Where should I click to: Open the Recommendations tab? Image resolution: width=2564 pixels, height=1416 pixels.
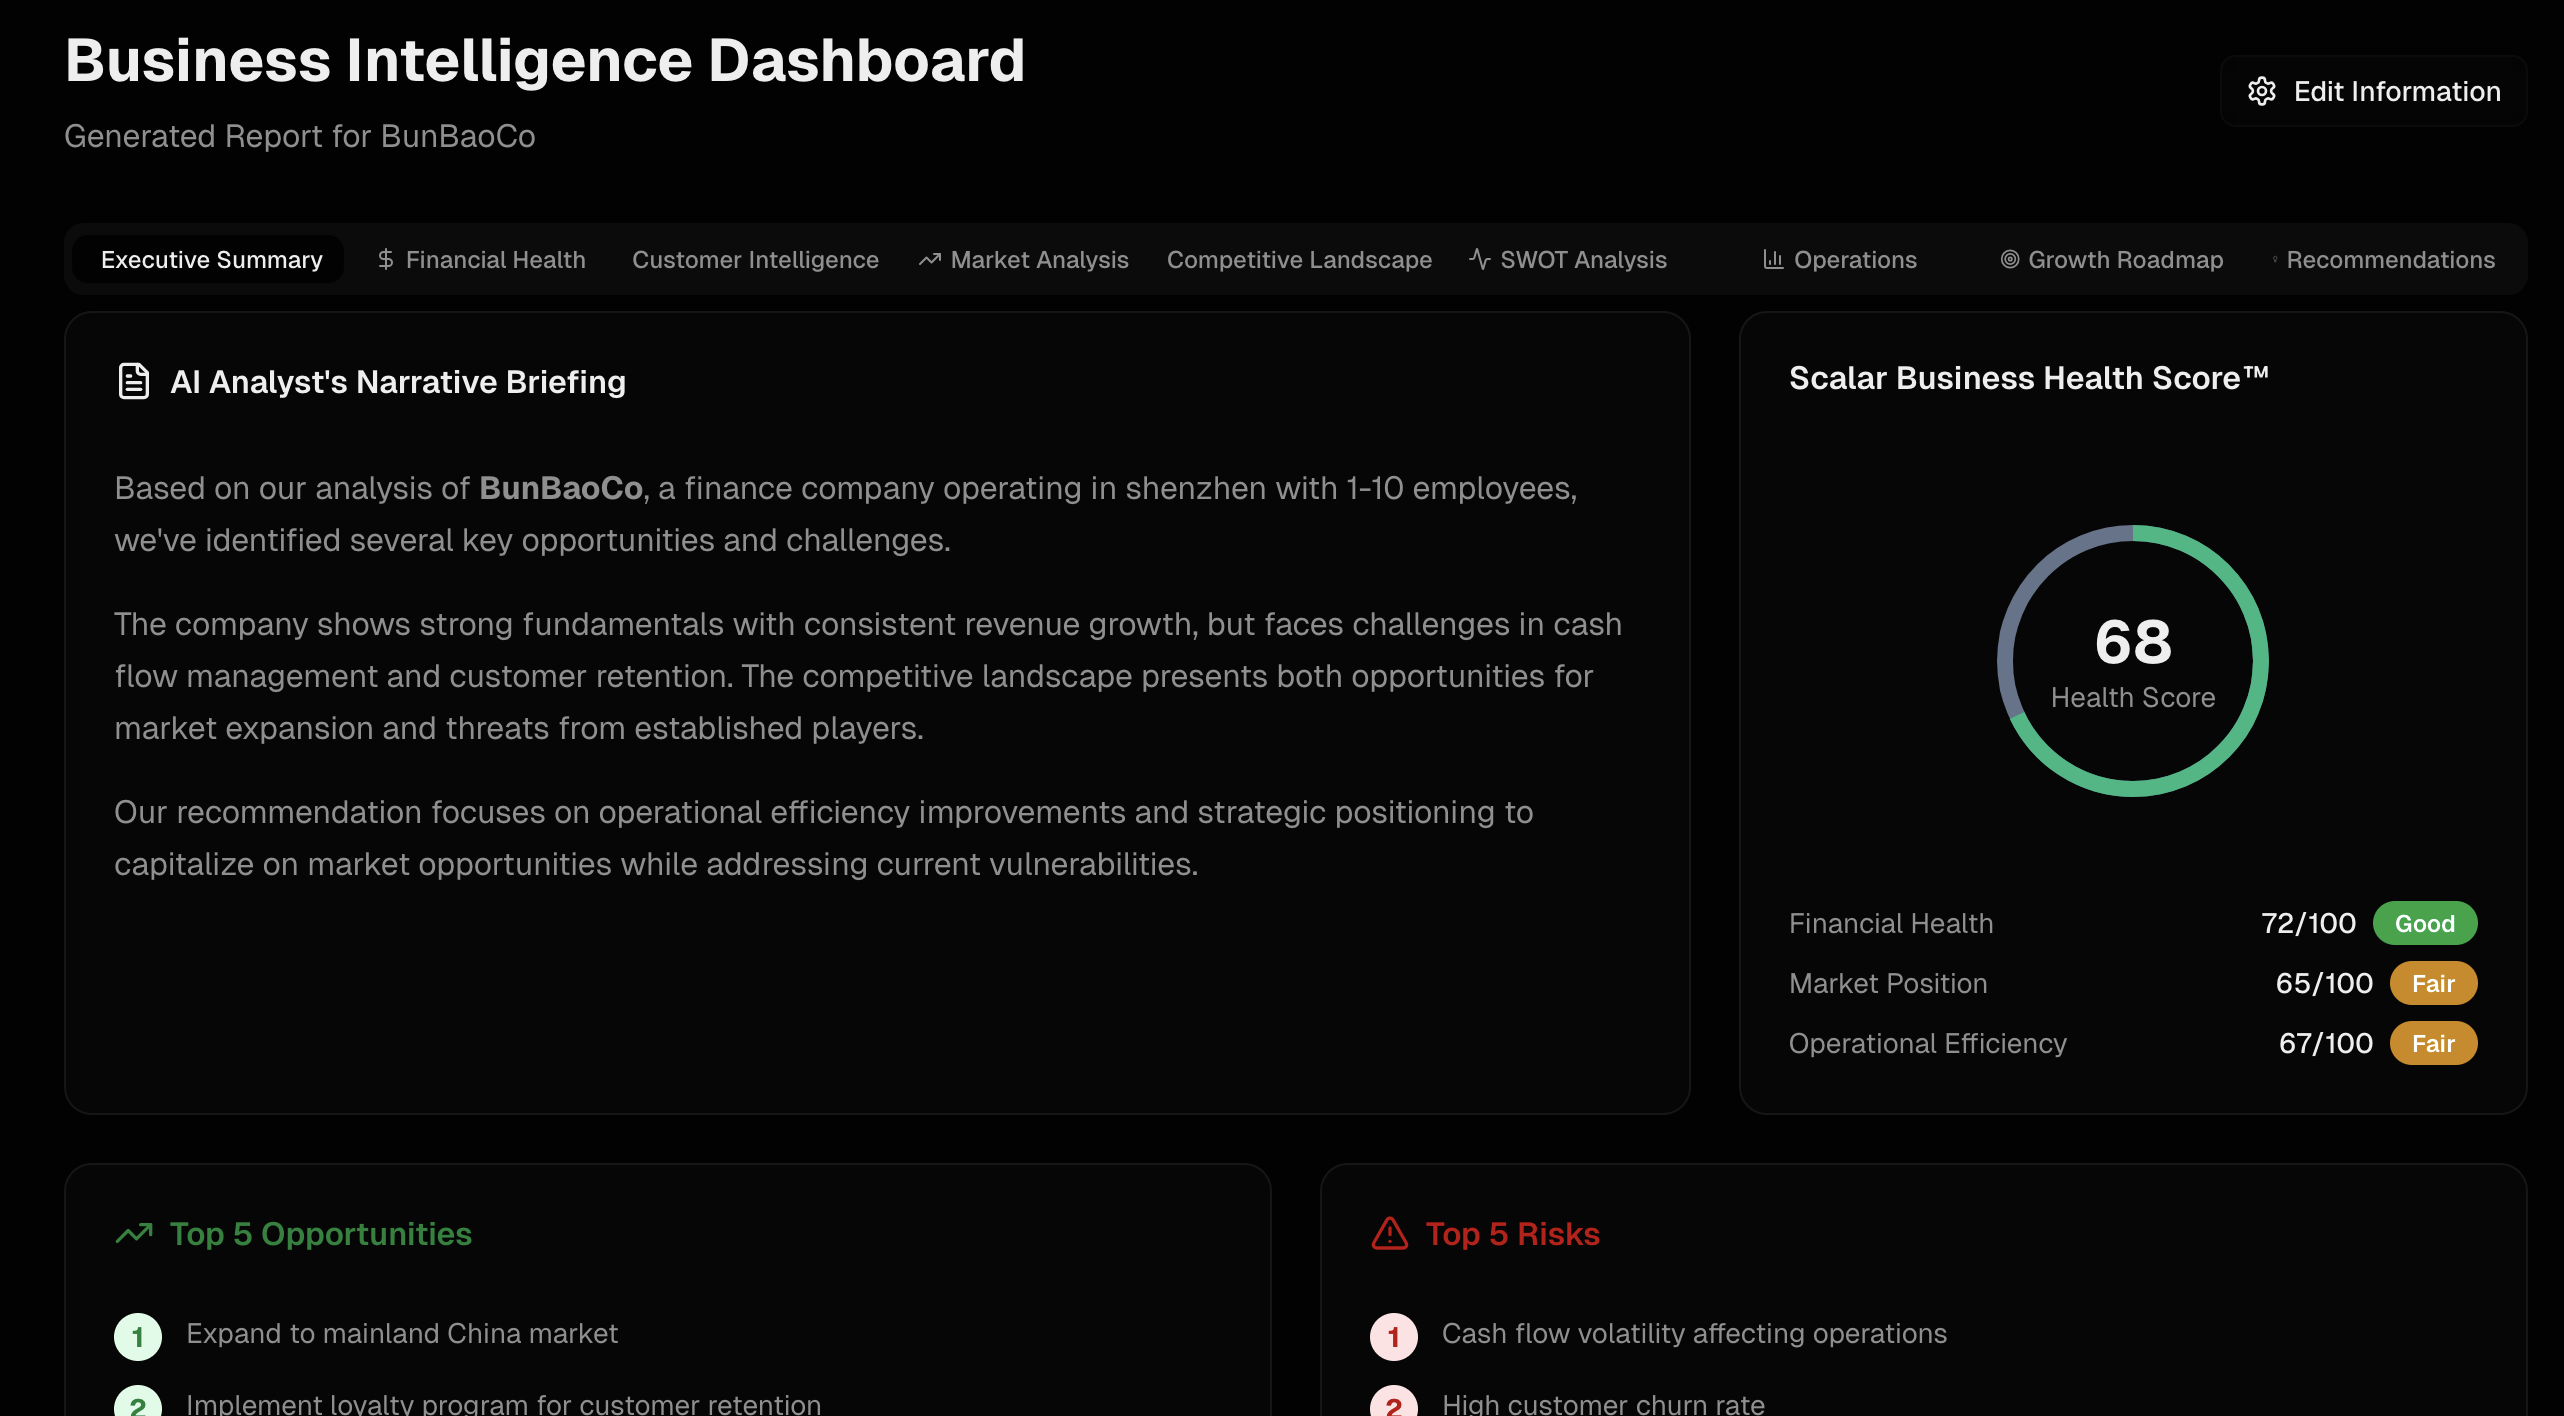pos(2390,260)
